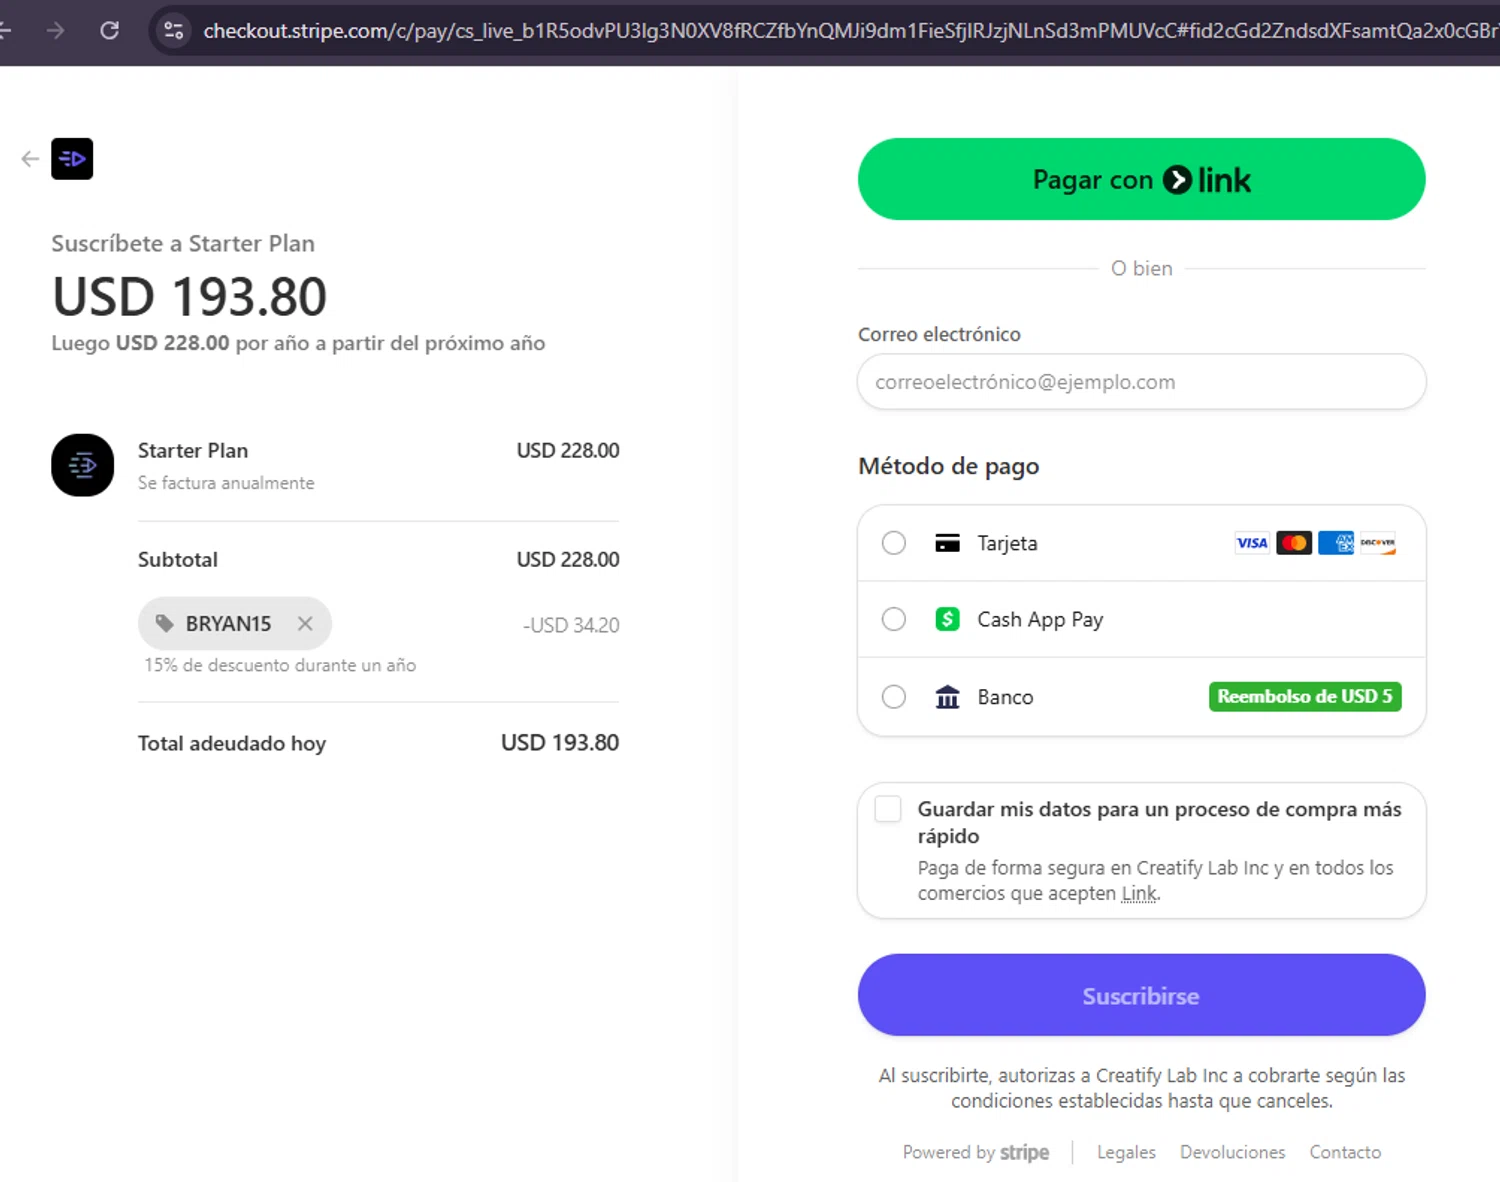1500x1182 pixels.
Task: Click the Método de pago heading
Action: pyautogui.click(x=949, y=466)
